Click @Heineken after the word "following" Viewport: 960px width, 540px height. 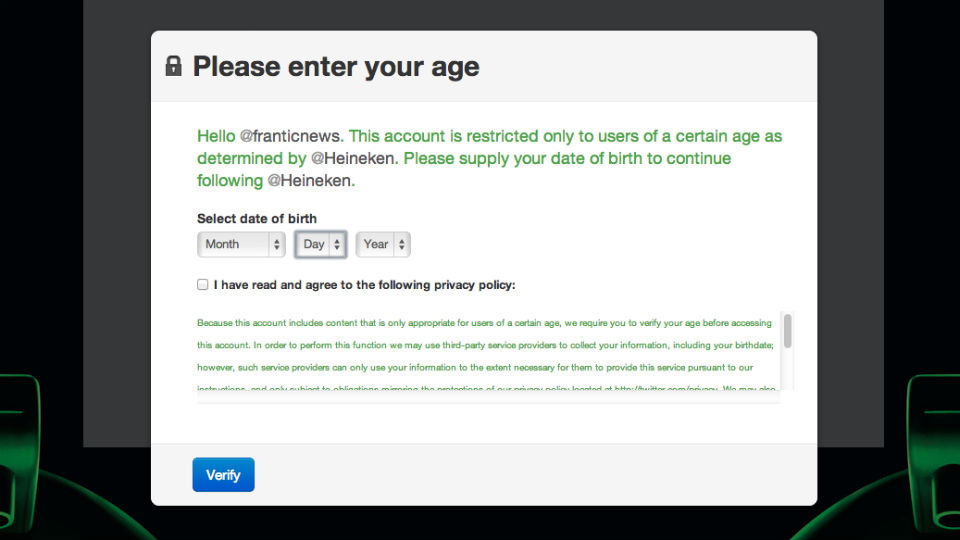coord(310,181)
